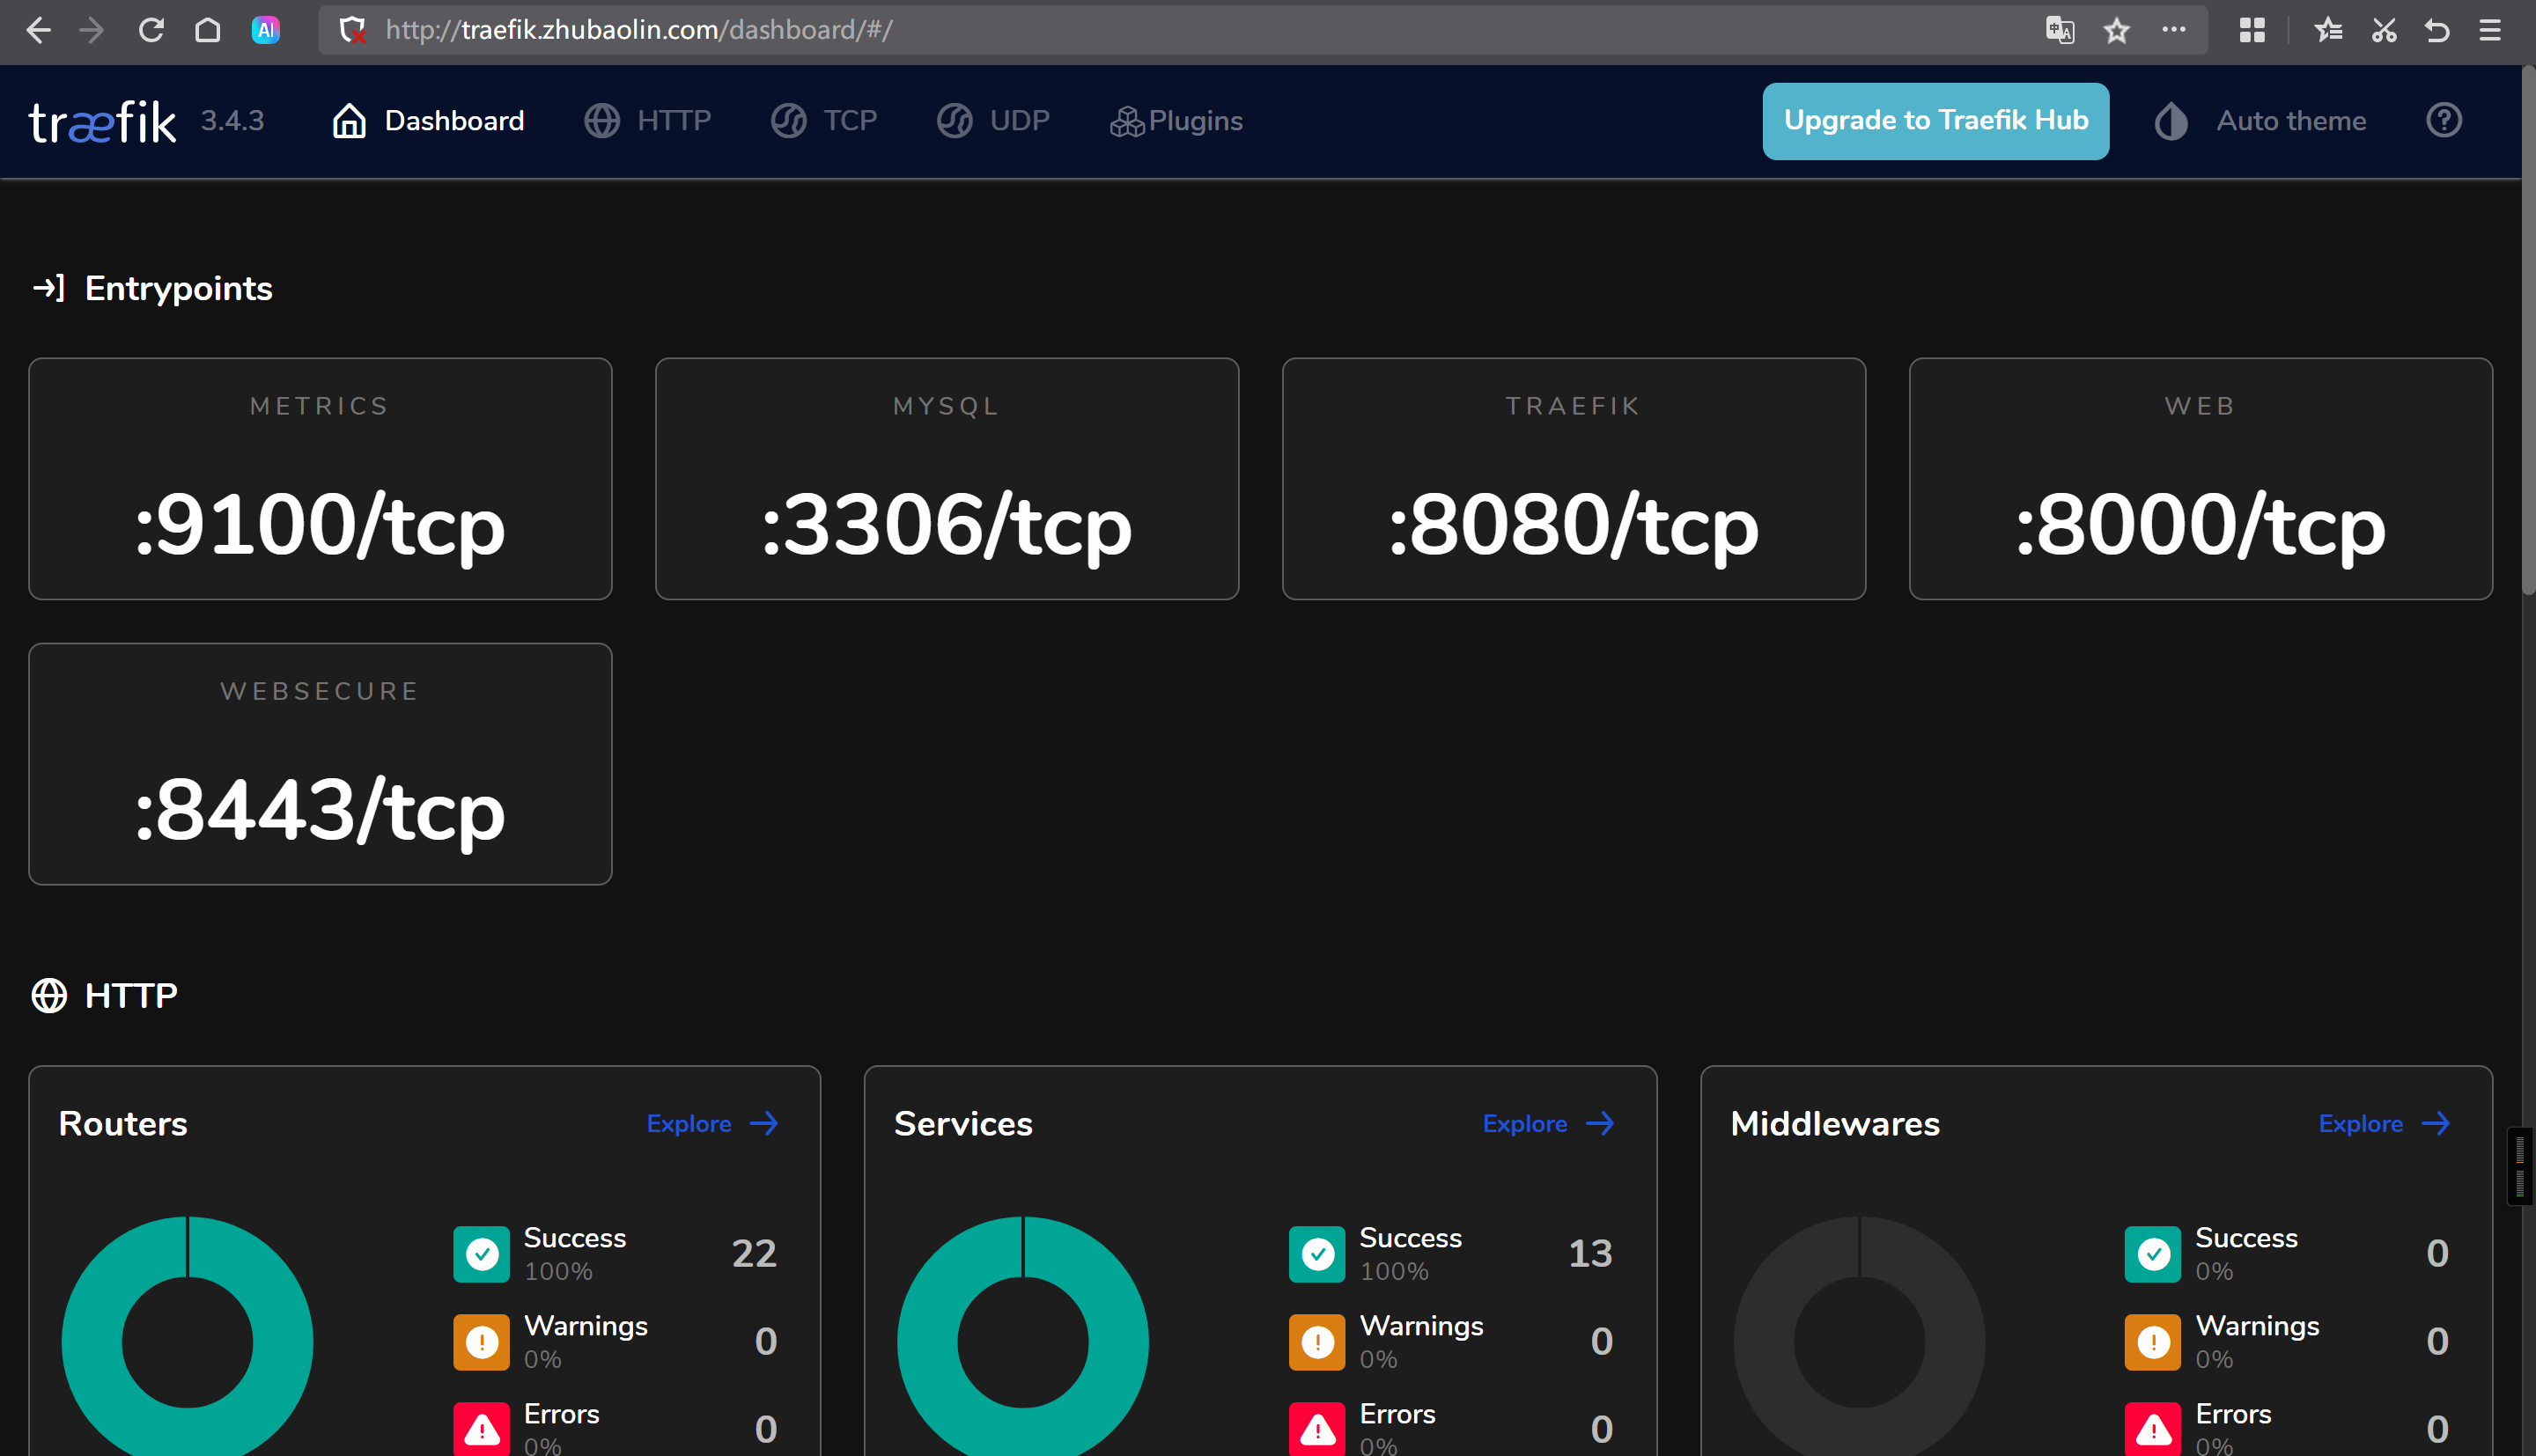Explore the Middlewares section

click(2384, 1123)
